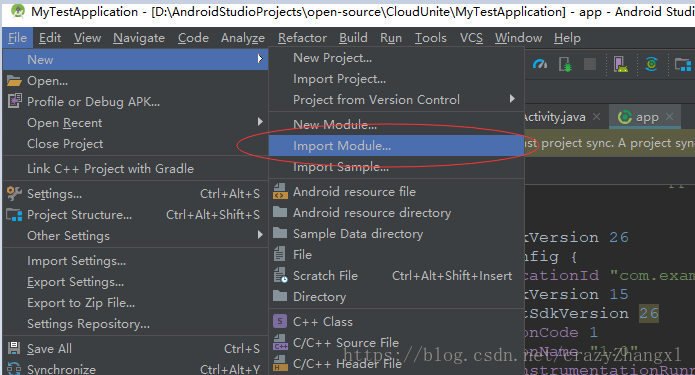Click the Project Structure icon in File menu
The image size is (695, 375).
(14, 215)
